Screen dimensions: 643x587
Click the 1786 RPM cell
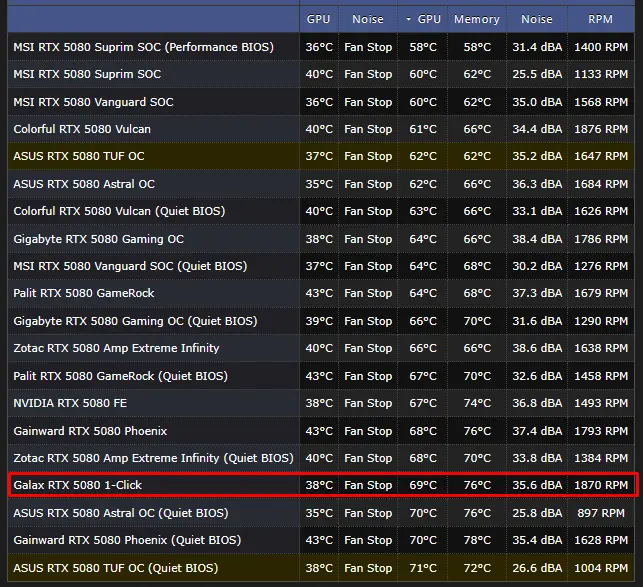[601, 239]
